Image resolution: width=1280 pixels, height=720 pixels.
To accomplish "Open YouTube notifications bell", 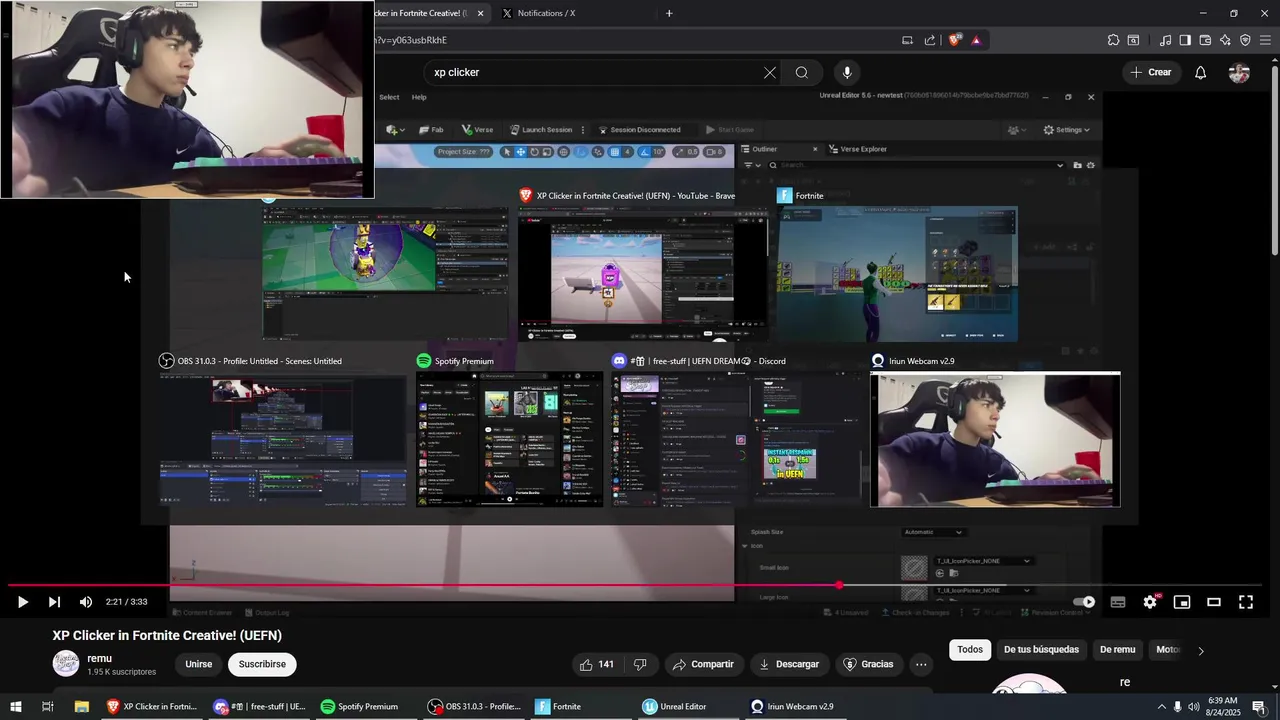I will click(x=1201, y=72).
